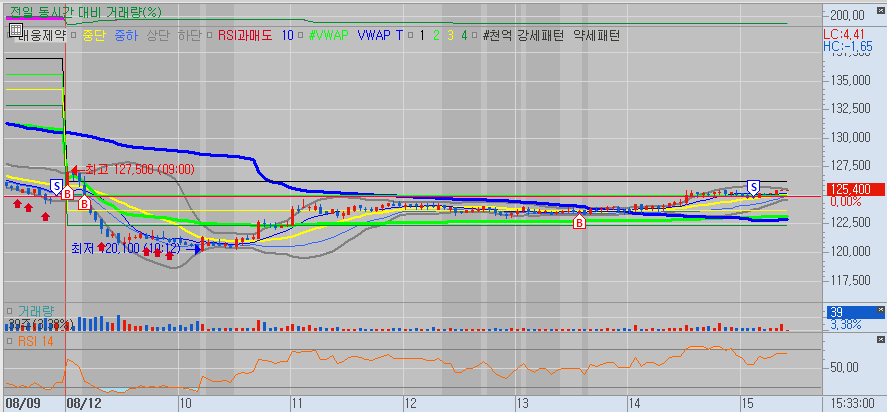Click the 최저 120,100 (10:12) low label
Screen dimensions: 887x412
click(x=125, y=248)
